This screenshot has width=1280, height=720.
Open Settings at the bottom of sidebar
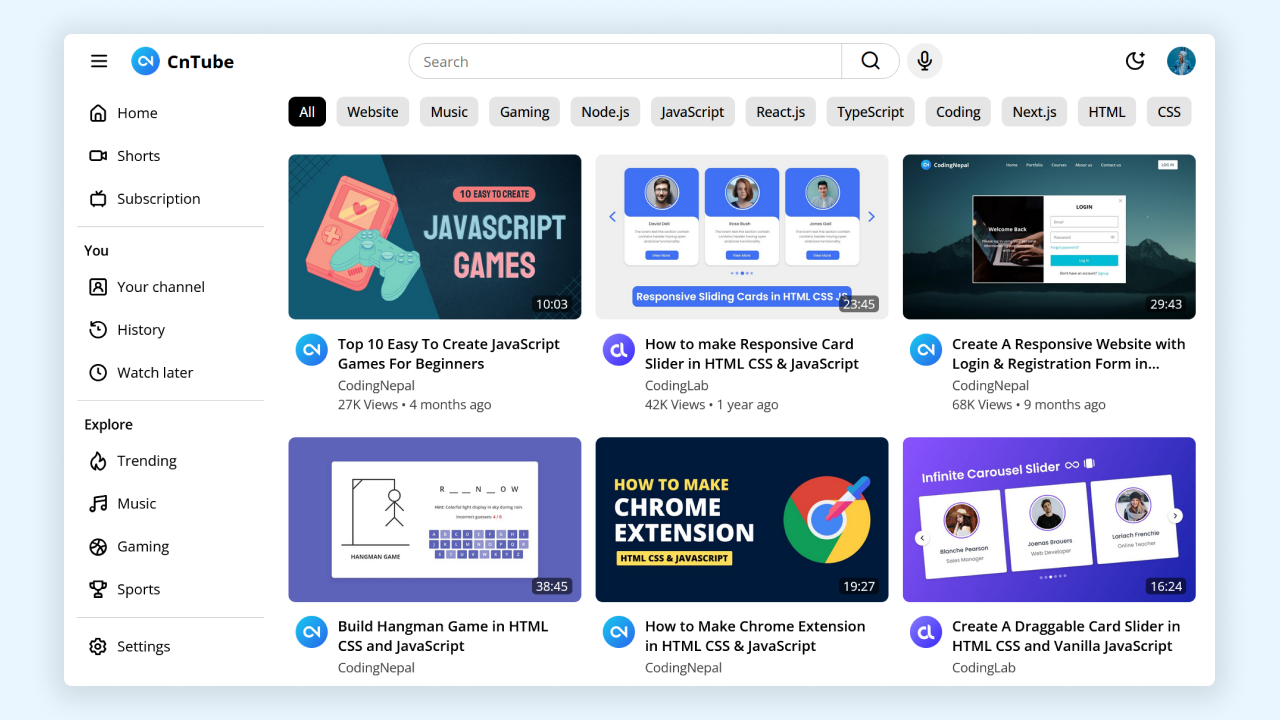coord(144,646)
